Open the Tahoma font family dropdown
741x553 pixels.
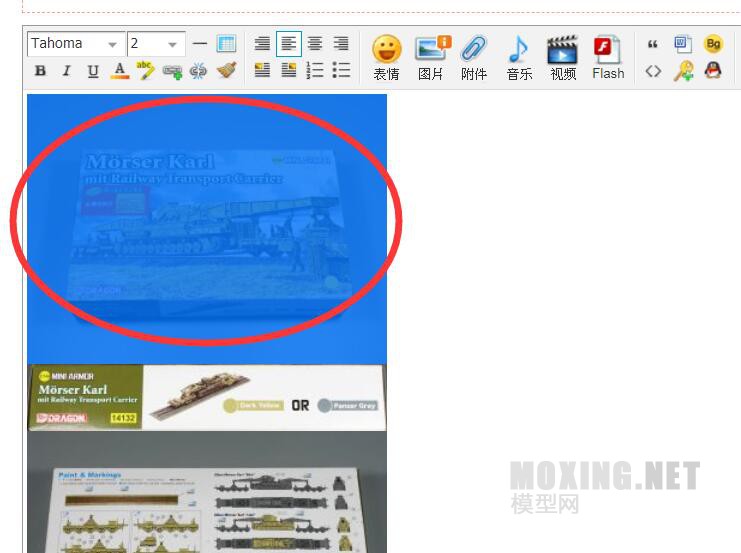click(x=76, y=44)
